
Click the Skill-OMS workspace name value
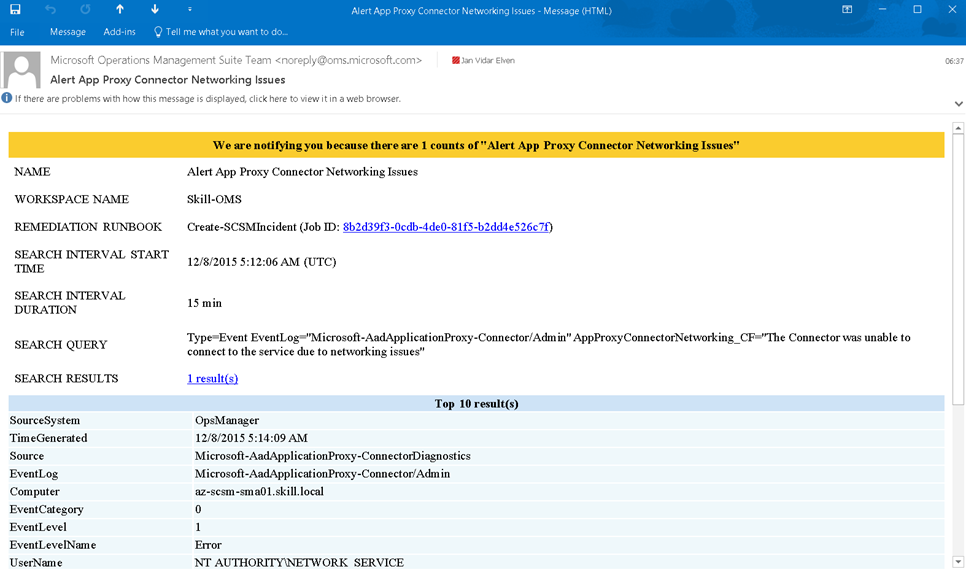click(x=214, y=199)
